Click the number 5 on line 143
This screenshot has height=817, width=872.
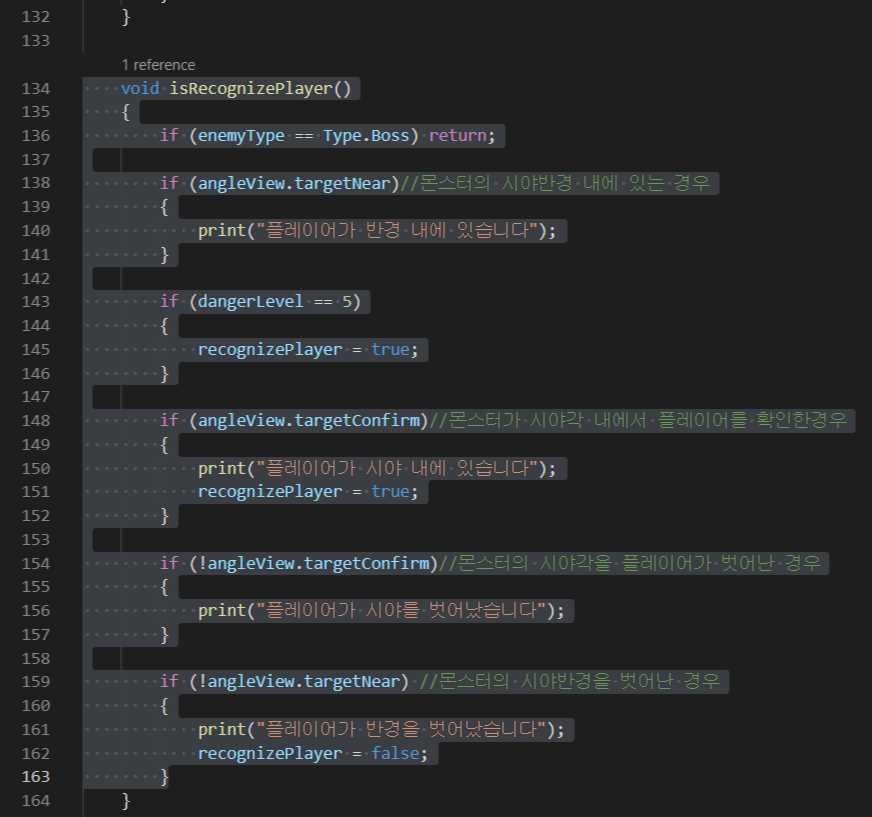(x=347, y=301)
